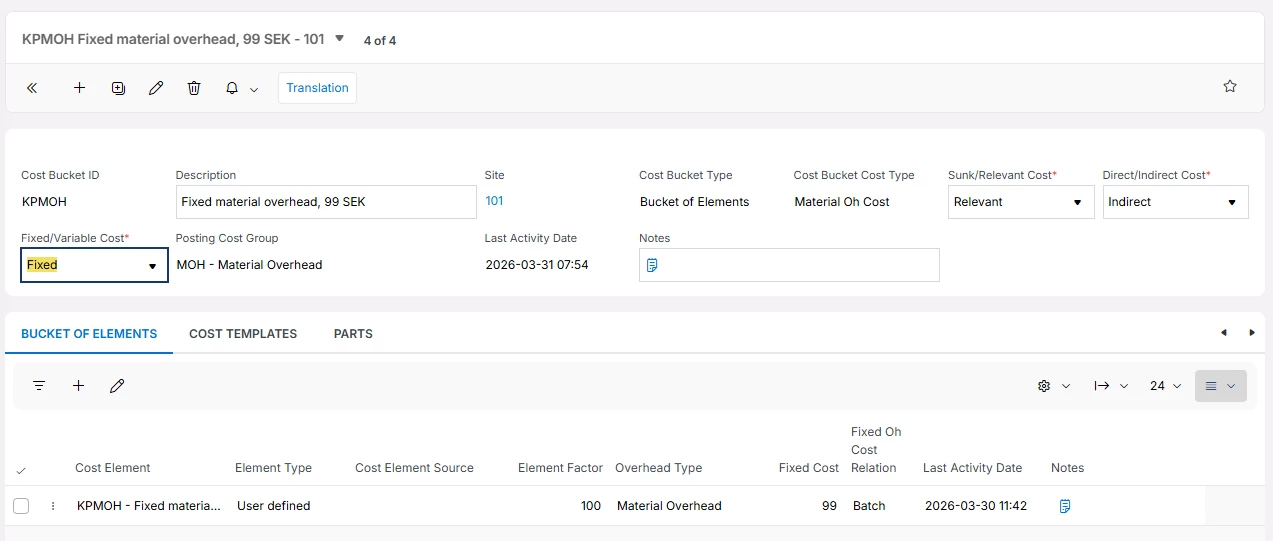Expand the record selector arrow beside title
Viewport: 1273px width, 541px height.
click(x=339, y=39)
